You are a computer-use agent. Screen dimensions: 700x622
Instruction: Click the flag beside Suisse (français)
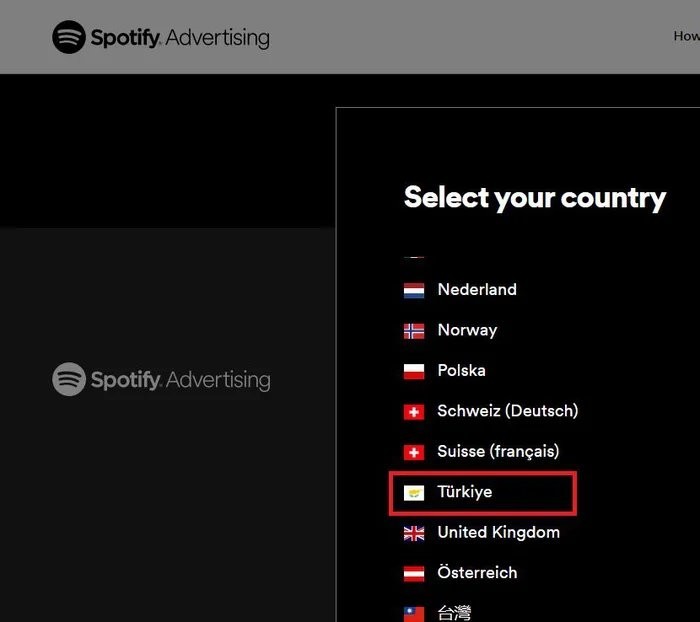coord(414,452)
